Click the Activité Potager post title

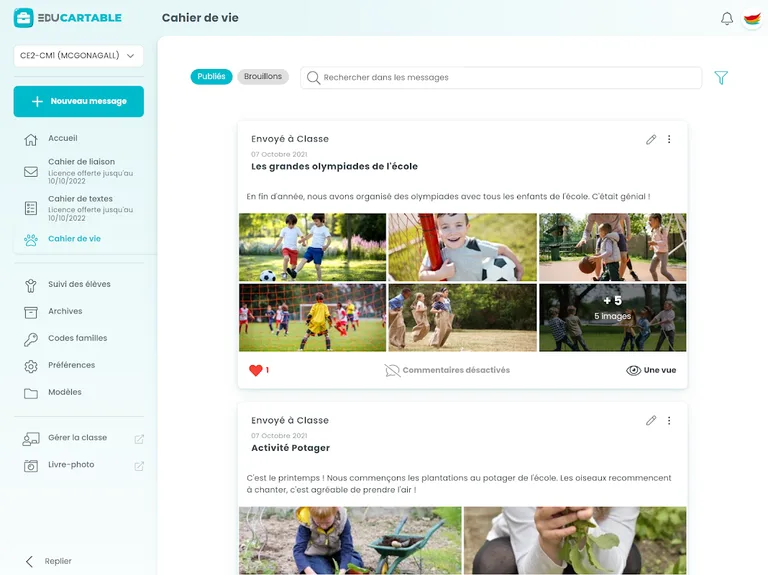[x=290, y=448]
